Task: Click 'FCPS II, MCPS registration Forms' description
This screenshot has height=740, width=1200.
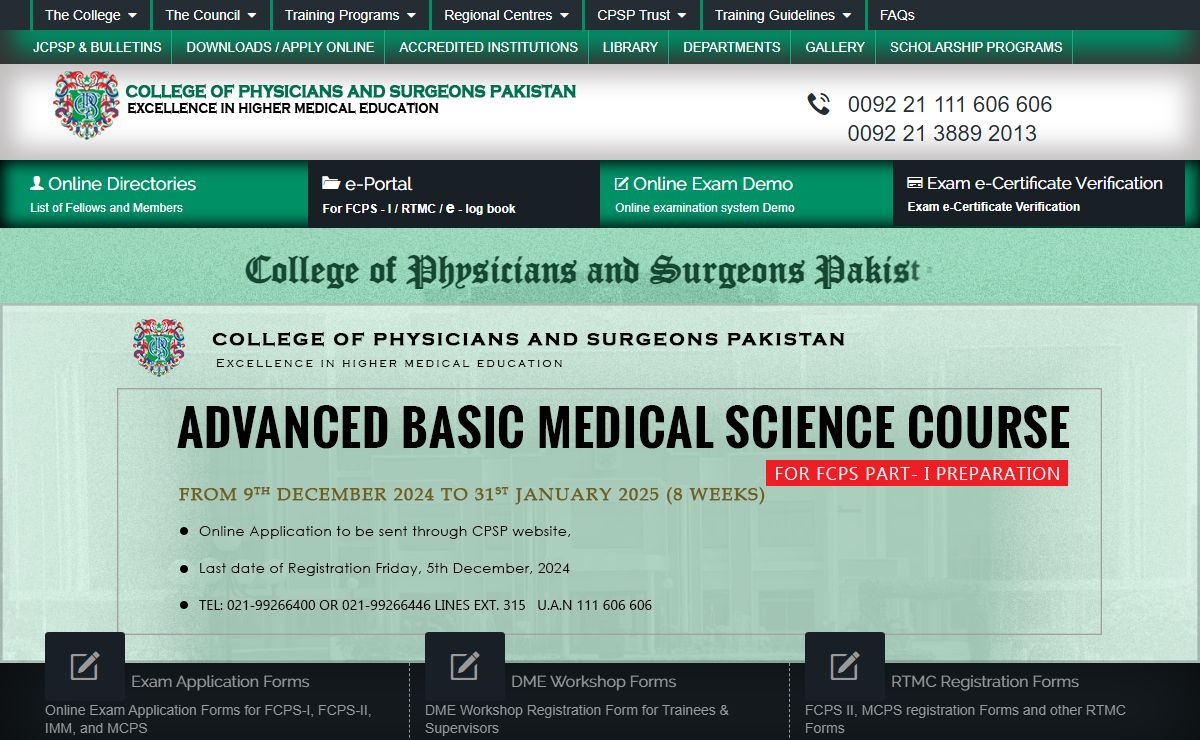Action: point(965,719)
